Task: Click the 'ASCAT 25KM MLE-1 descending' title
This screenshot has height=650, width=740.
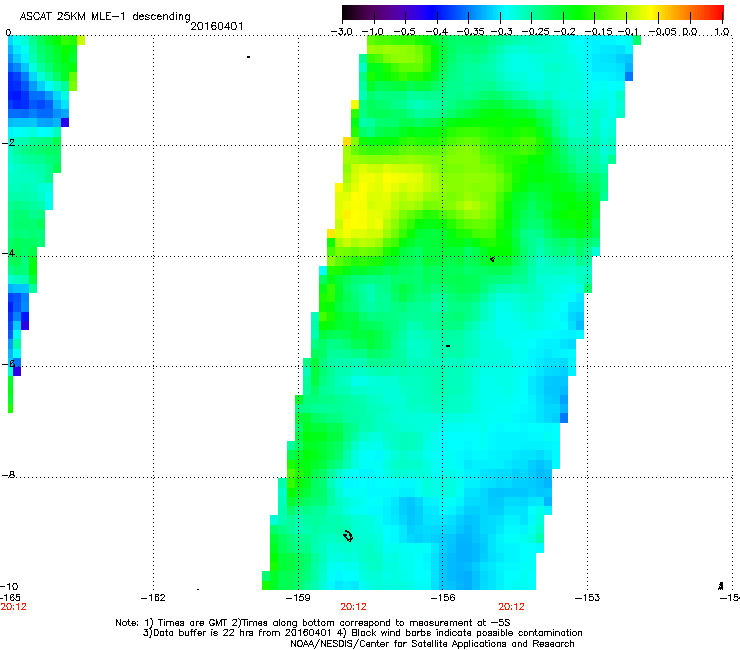Action: (x=105, y=17)
